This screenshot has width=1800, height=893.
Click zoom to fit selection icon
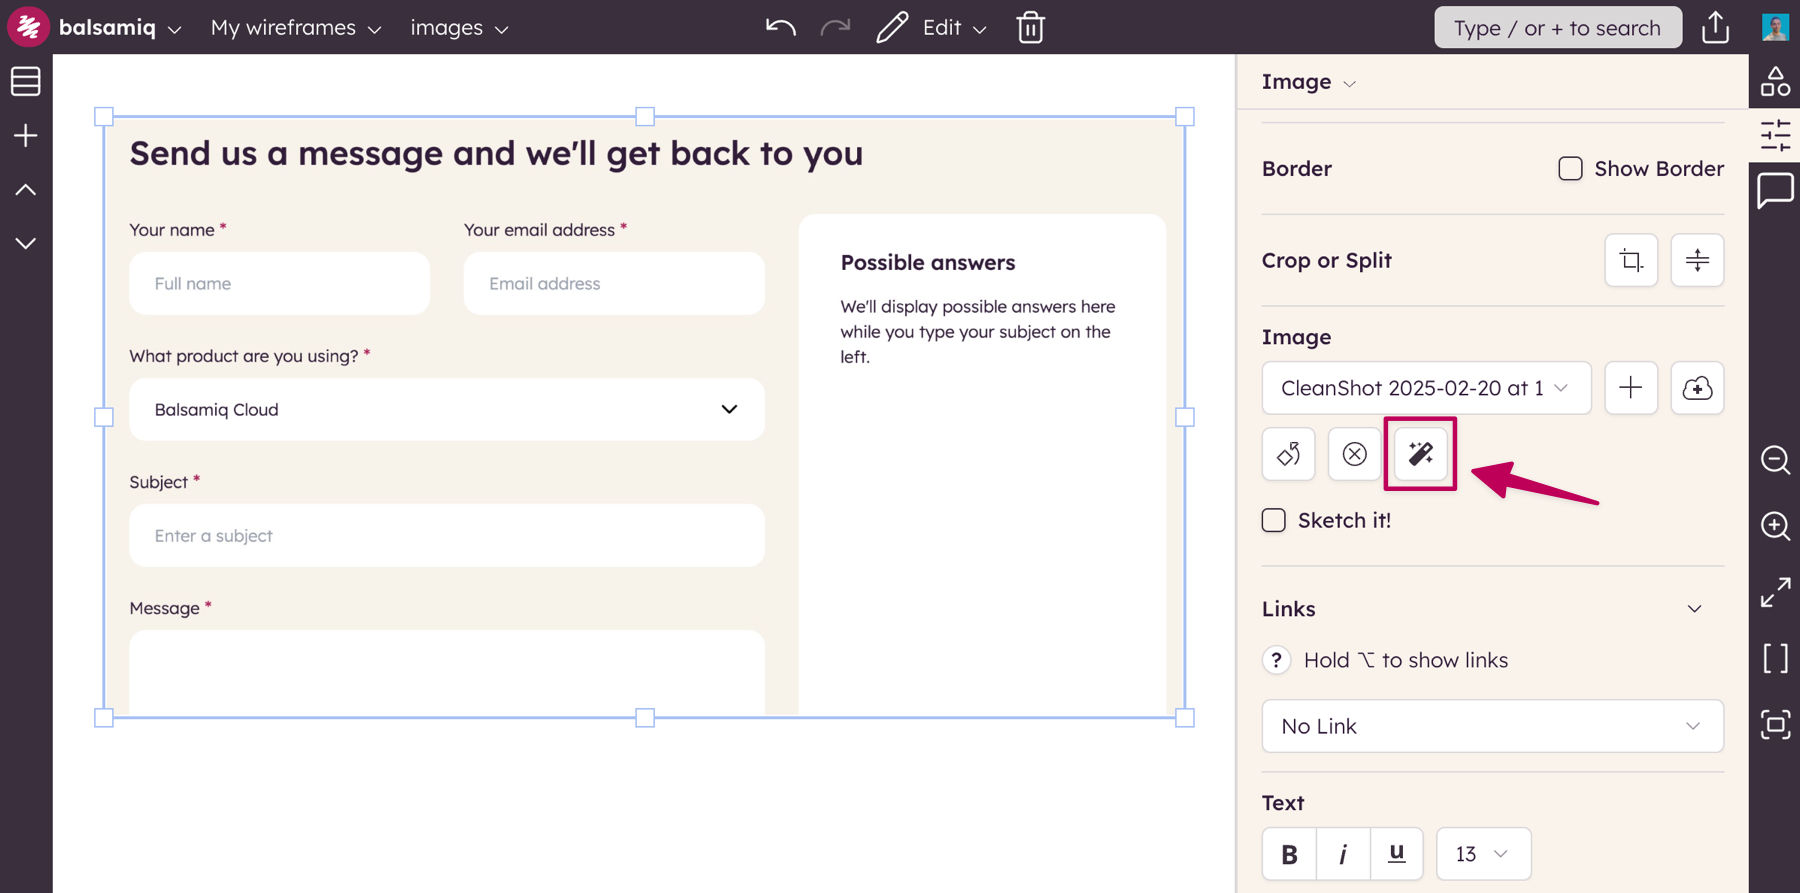click(x=1776, y=724)
